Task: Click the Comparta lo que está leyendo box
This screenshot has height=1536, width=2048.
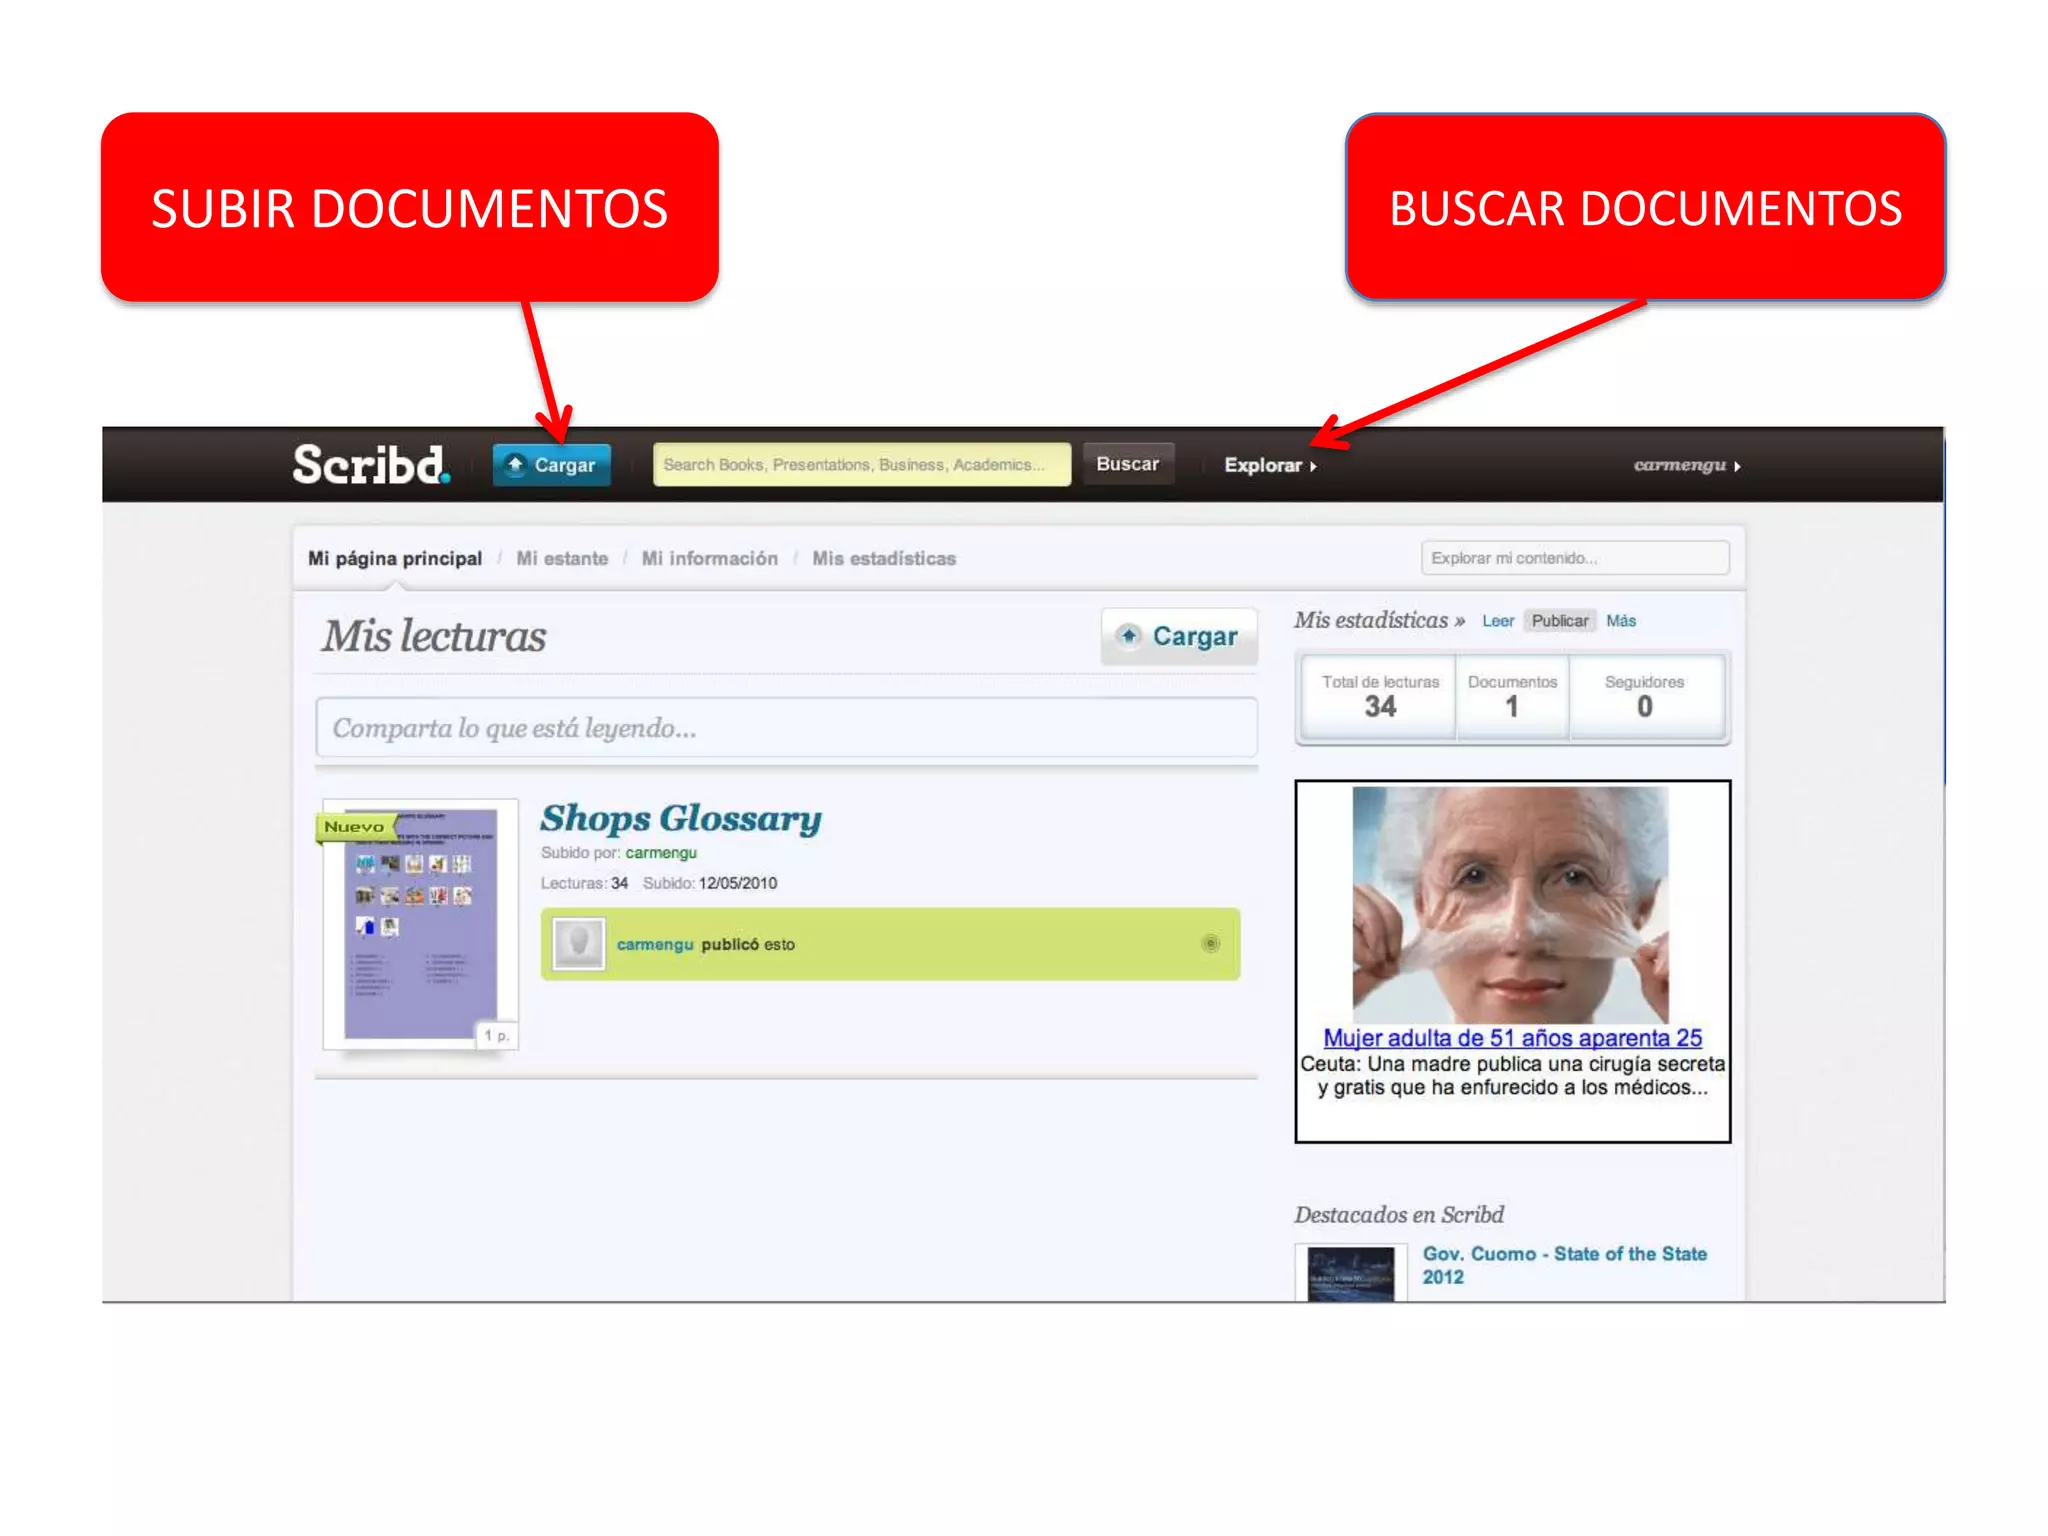Action: tap(786, 728)
